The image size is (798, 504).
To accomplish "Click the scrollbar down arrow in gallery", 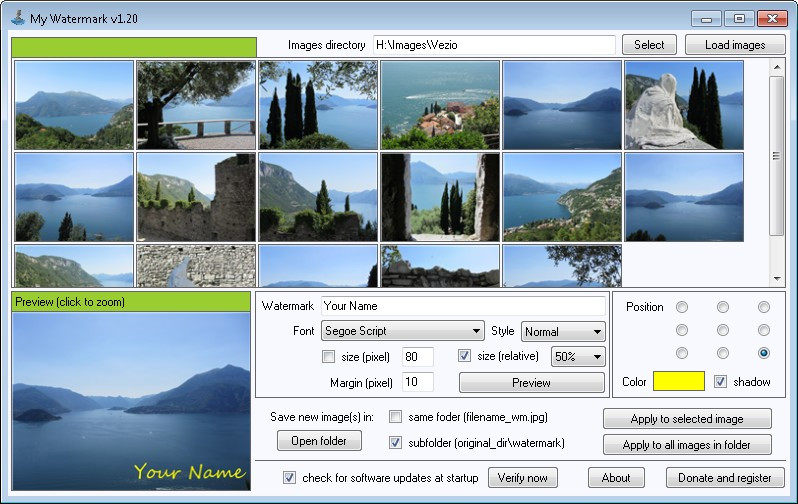I will coord(777,279).
